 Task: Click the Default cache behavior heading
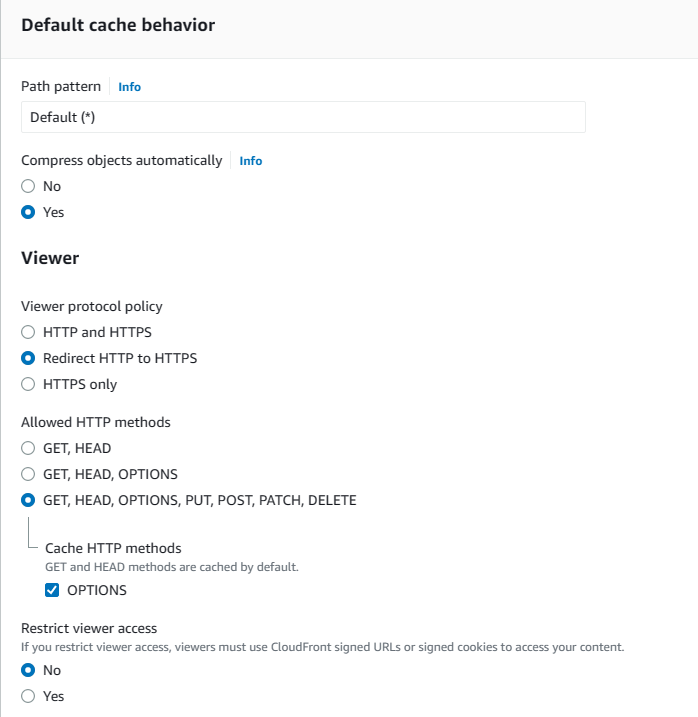(118, 25)
